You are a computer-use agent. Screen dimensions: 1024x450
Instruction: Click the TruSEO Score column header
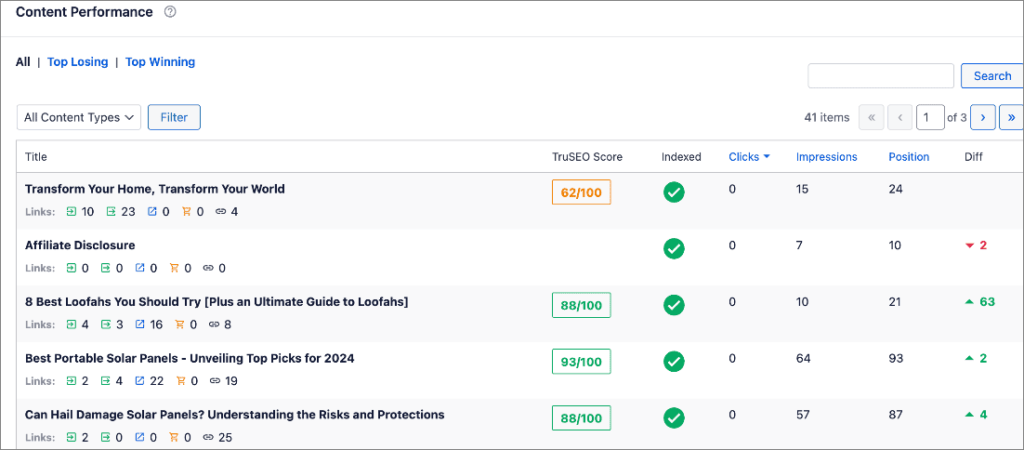point(587,157)
